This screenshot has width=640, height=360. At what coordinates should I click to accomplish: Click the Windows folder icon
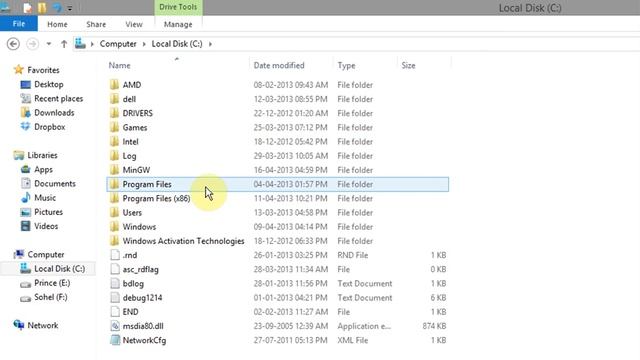pos(115,227)
